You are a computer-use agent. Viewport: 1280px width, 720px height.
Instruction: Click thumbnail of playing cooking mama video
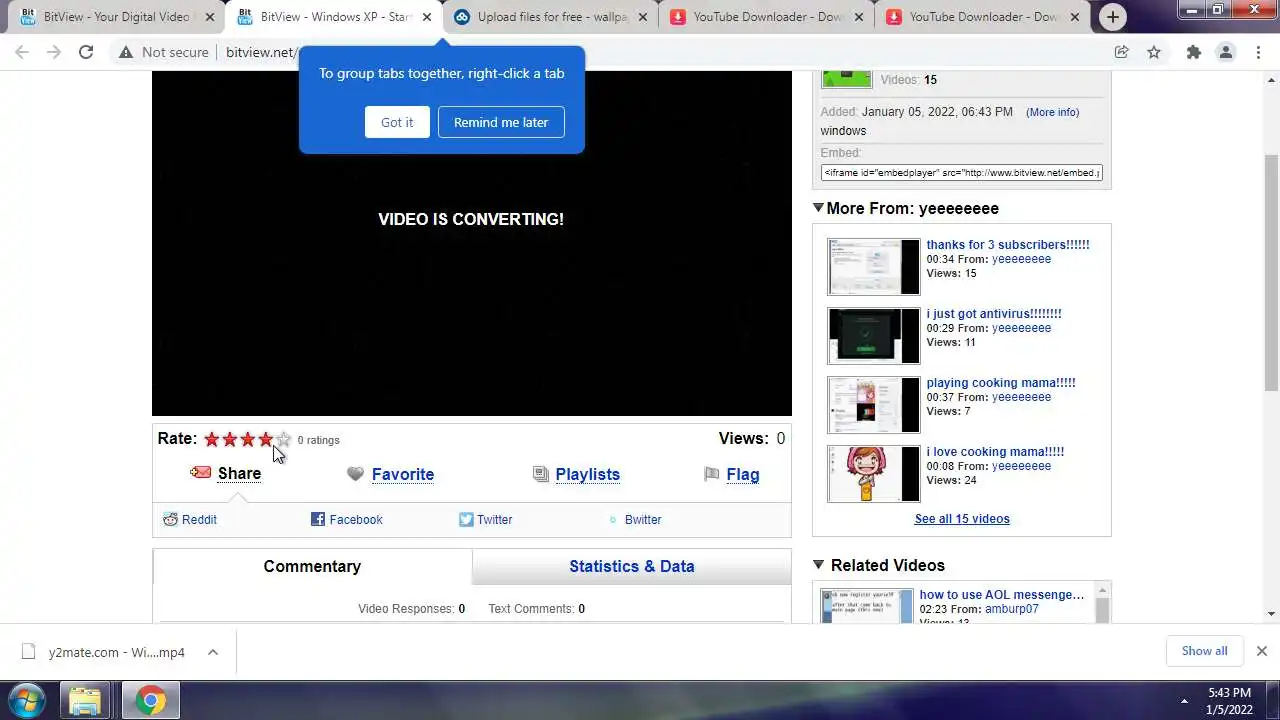coord(873,405)
